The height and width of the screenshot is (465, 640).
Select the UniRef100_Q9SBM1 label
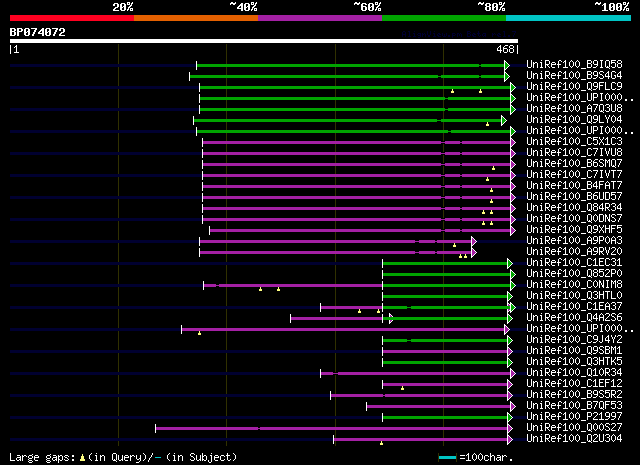[574, 351]
